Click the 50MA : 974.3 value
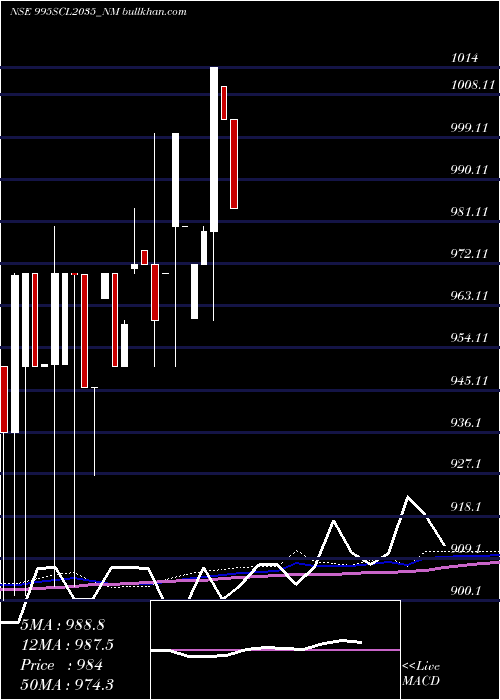500x700 pixels. click(x=67, y=684)
